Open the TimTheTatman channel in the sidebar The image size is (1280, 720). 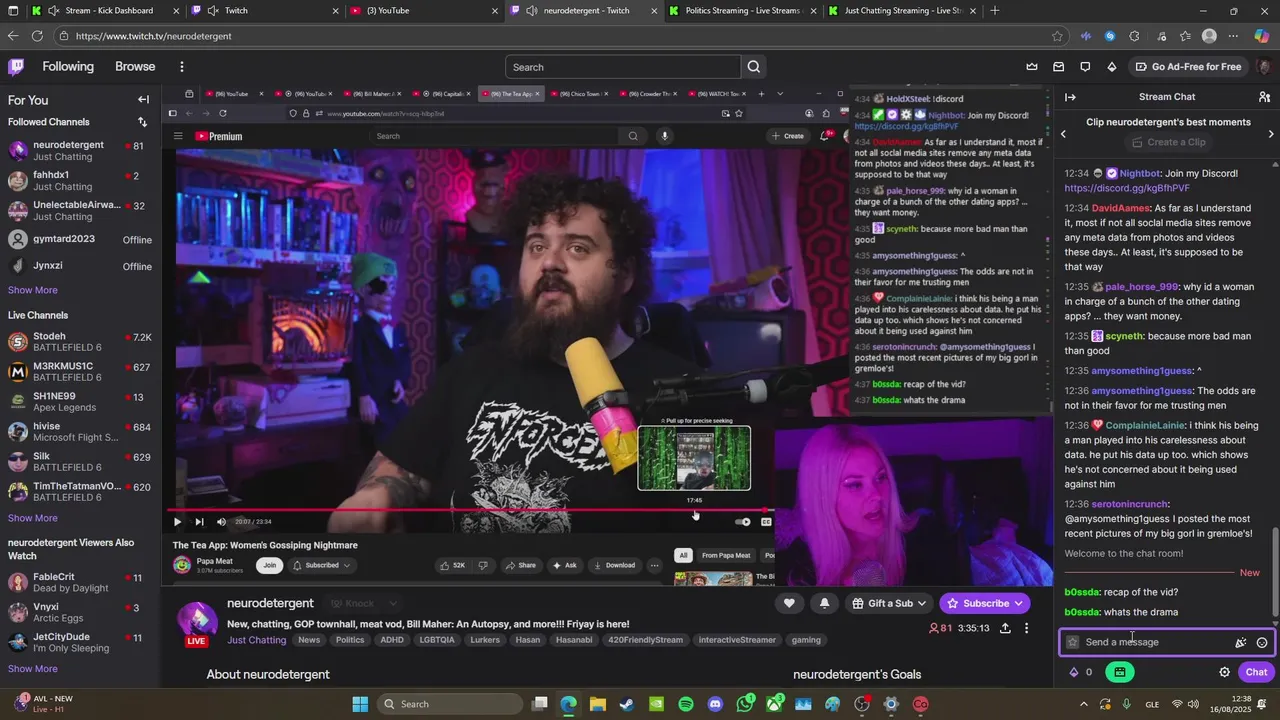click(80, 491)
